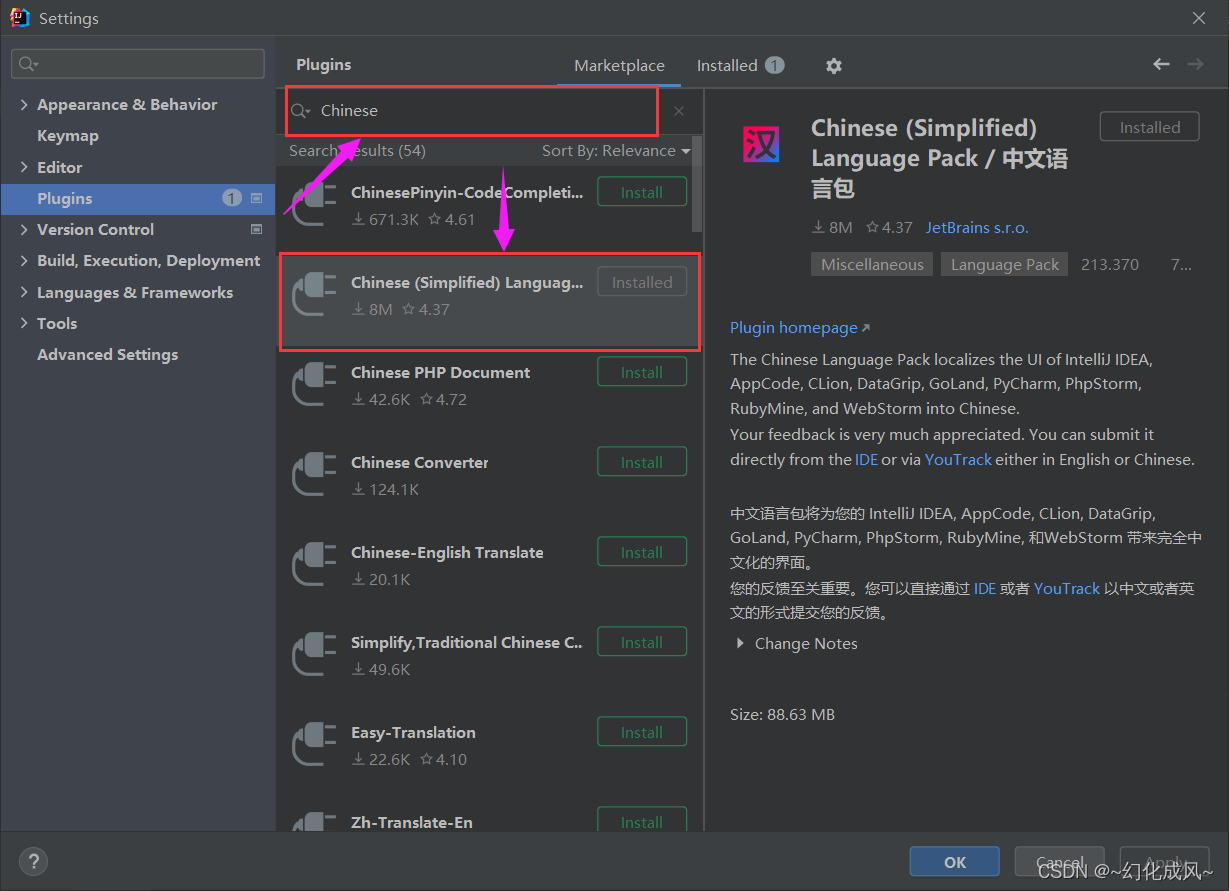1229x891 pixels.
Task: Install the Chinese Converter plugin
Action: click(642, 462)
